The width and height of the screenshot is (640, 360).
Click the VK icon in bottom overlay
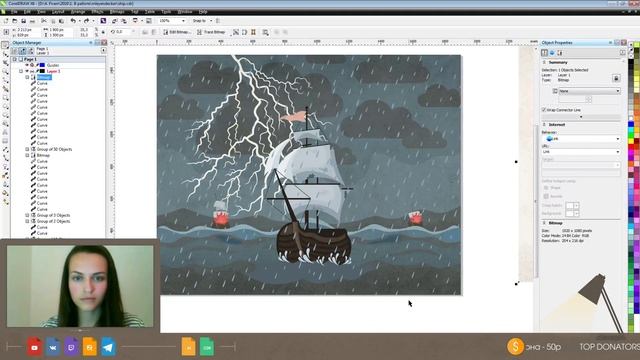(x=53, y=347)
